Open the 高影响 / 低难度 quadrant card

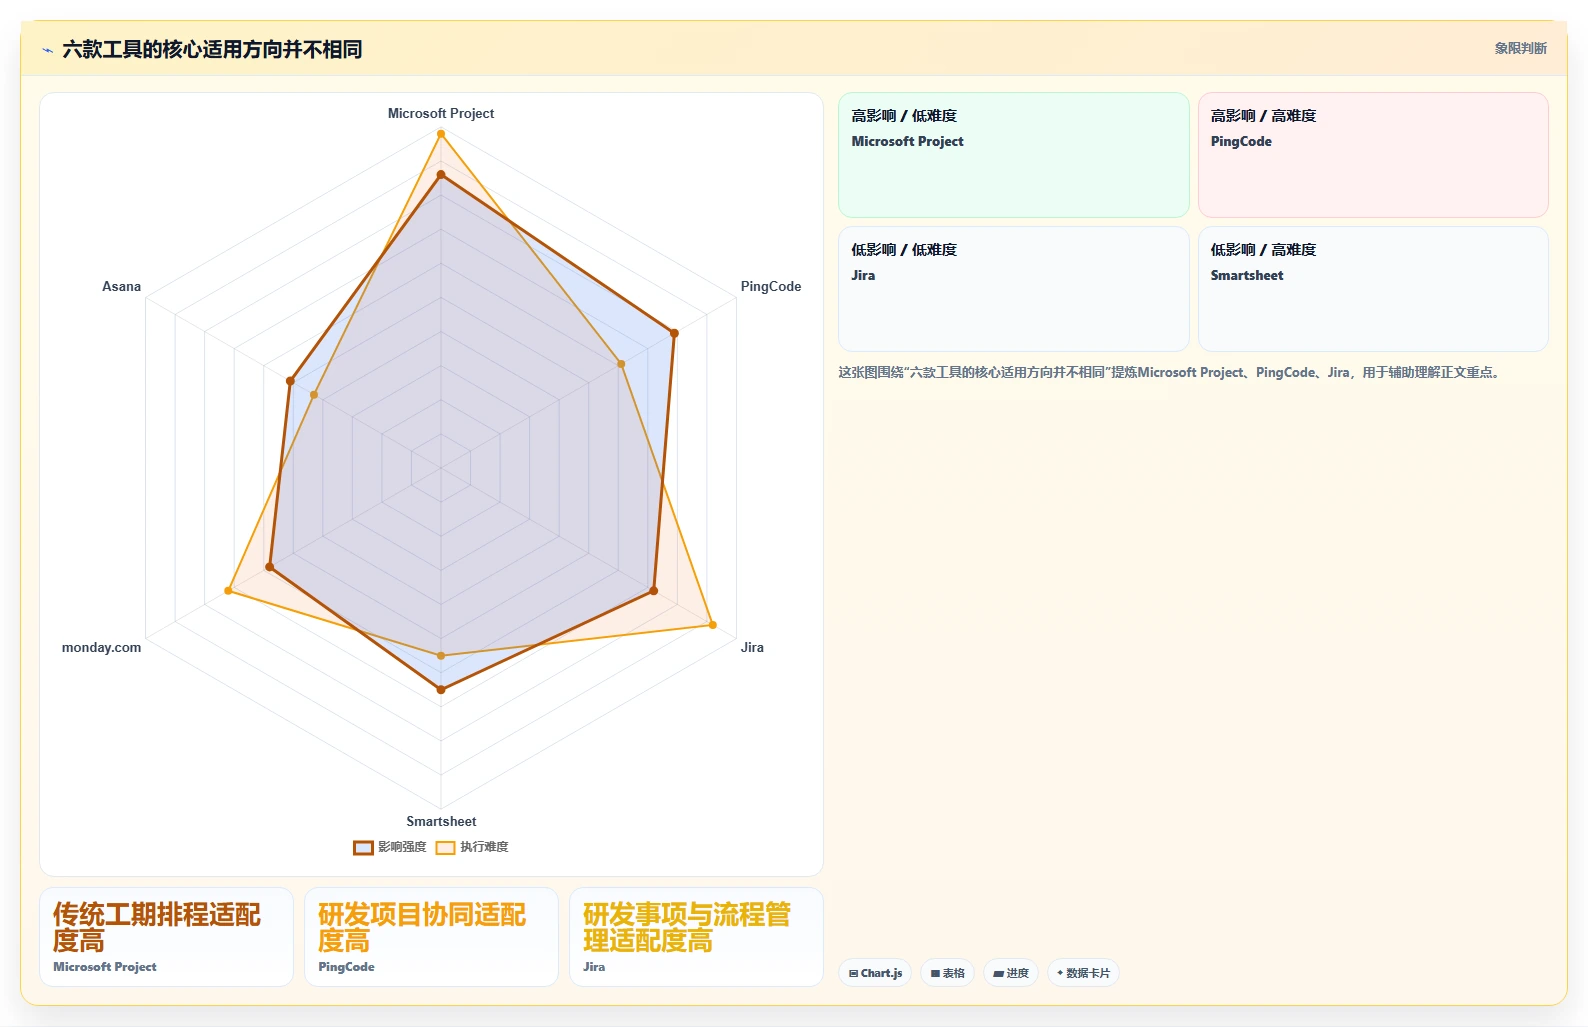(x=1013, y=155)
